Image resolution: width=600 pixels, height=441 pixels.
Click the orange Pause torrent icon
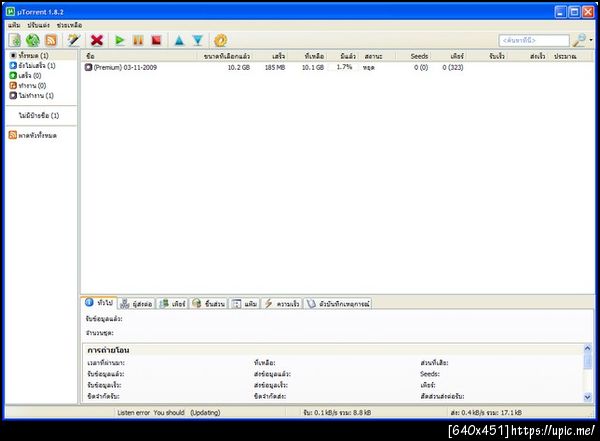point(138,40)
